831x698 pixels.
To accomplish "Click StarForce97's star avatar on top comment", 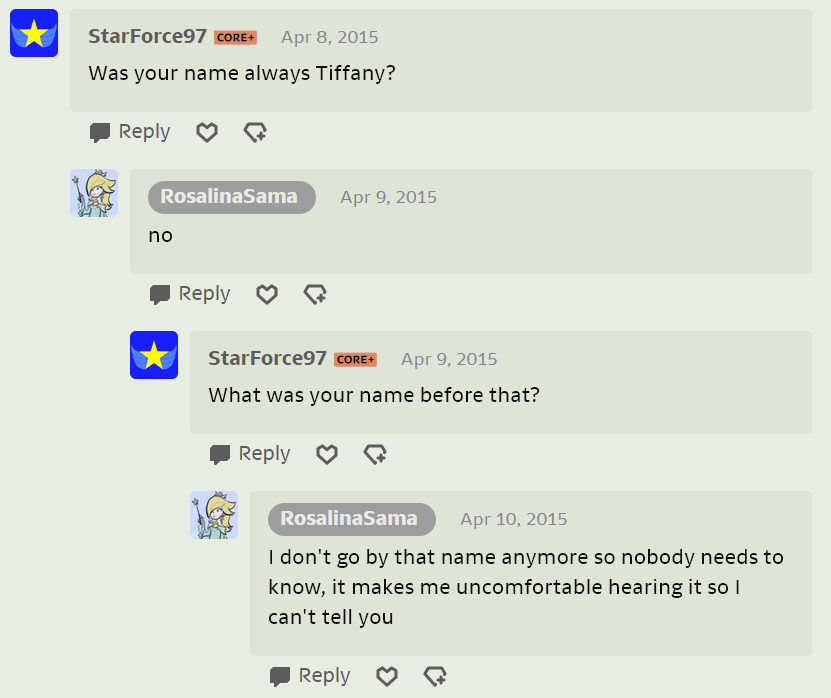I will click(34, 33).
